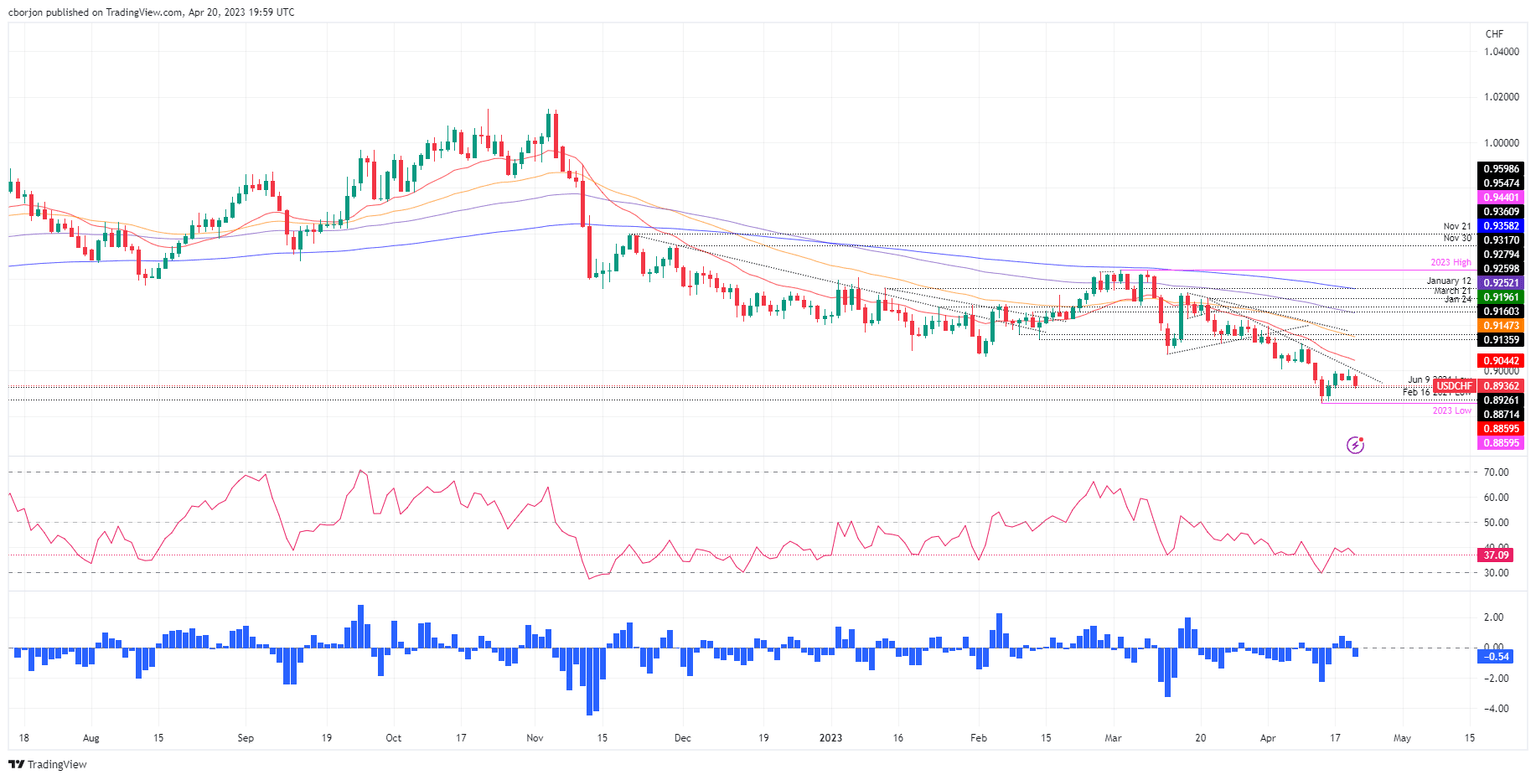This screenshot has height=779, width=1536.
Task: Click the January 12 level annotation
Action: 1448,280
